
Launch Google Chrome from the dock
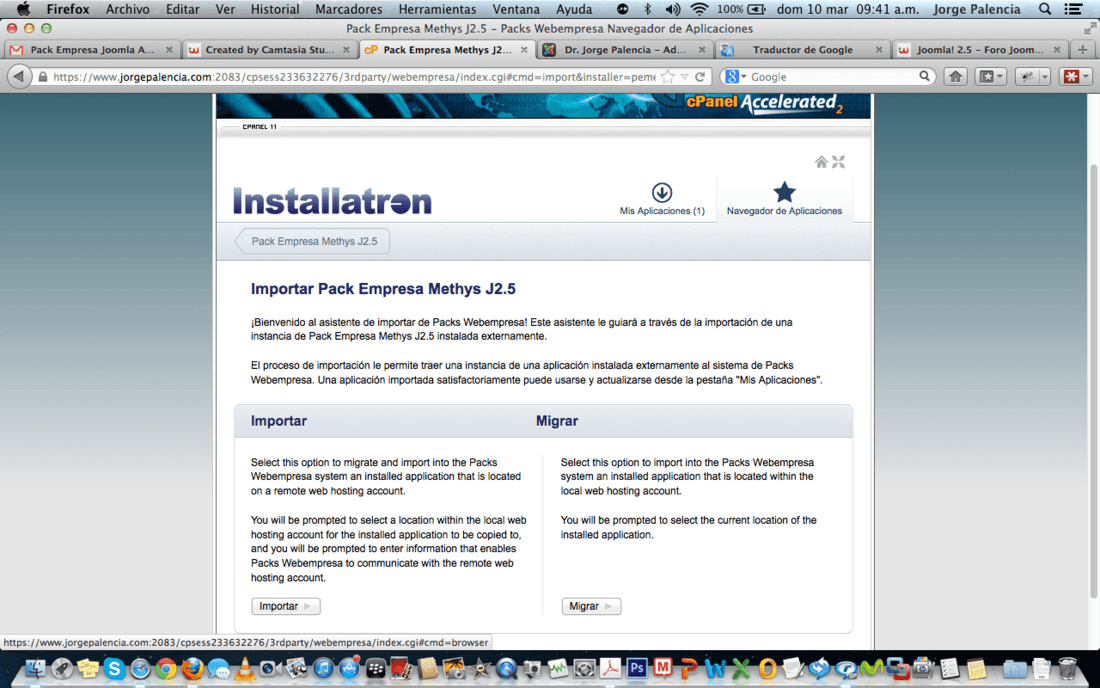pyautogui.click(x=166, y=669)
